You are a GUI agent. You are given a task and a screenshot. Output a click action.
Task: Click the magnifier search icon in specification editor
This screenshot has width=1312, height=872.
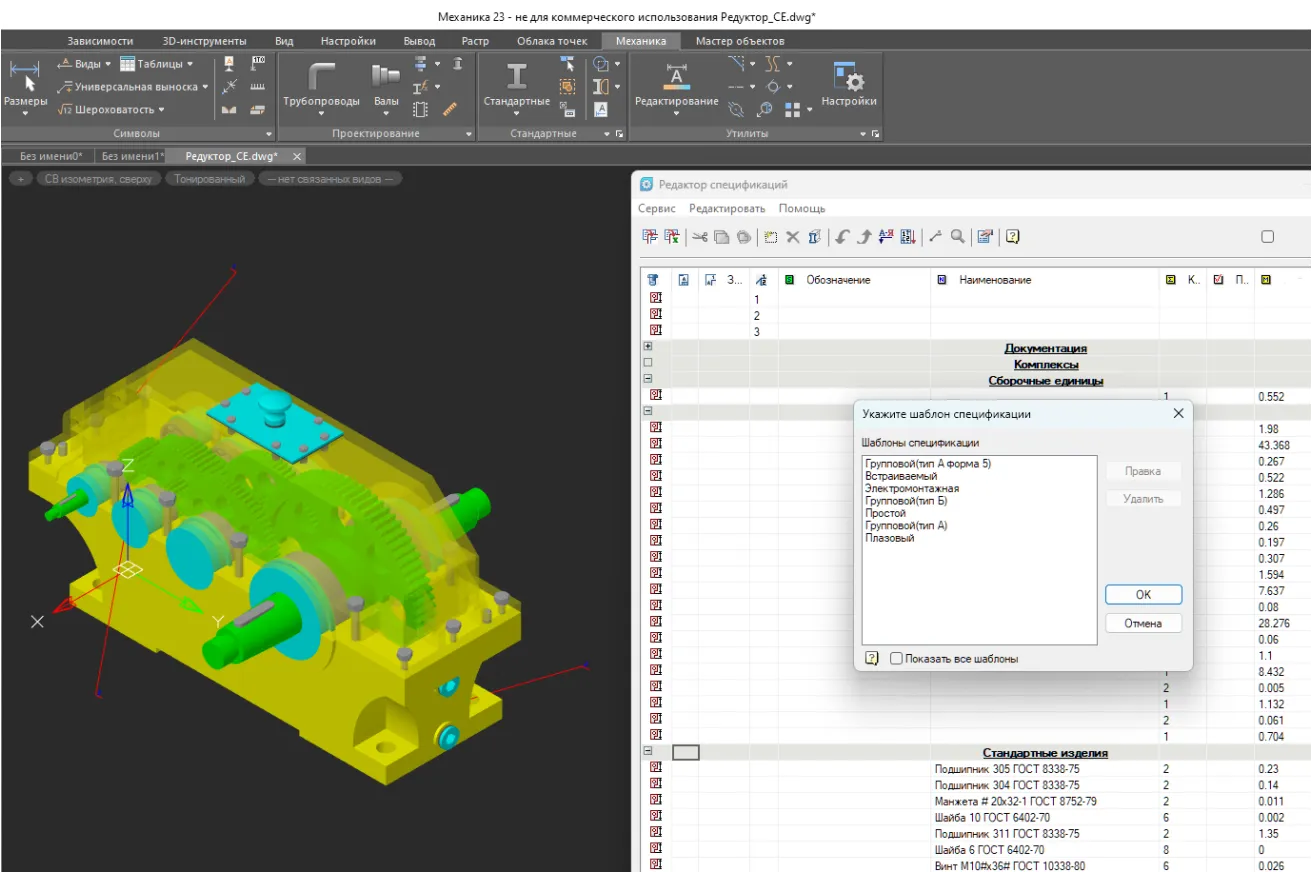coord(958,237)
